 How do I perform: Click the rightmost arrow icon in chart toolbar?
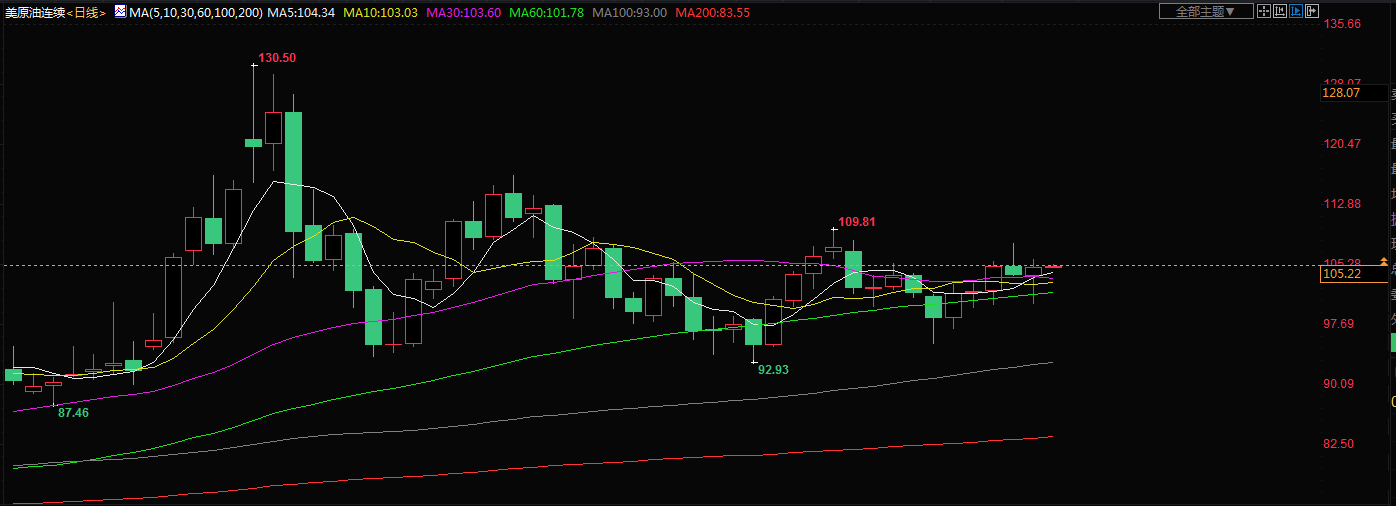(x=1312, y=11)
